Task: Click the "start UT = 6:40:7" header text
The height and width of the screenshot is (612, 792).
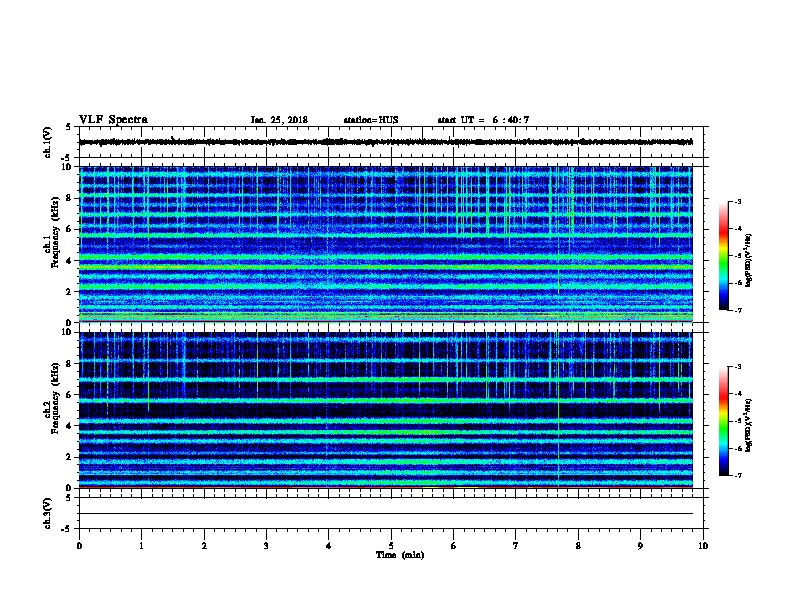Action: (x=483, y=120)
